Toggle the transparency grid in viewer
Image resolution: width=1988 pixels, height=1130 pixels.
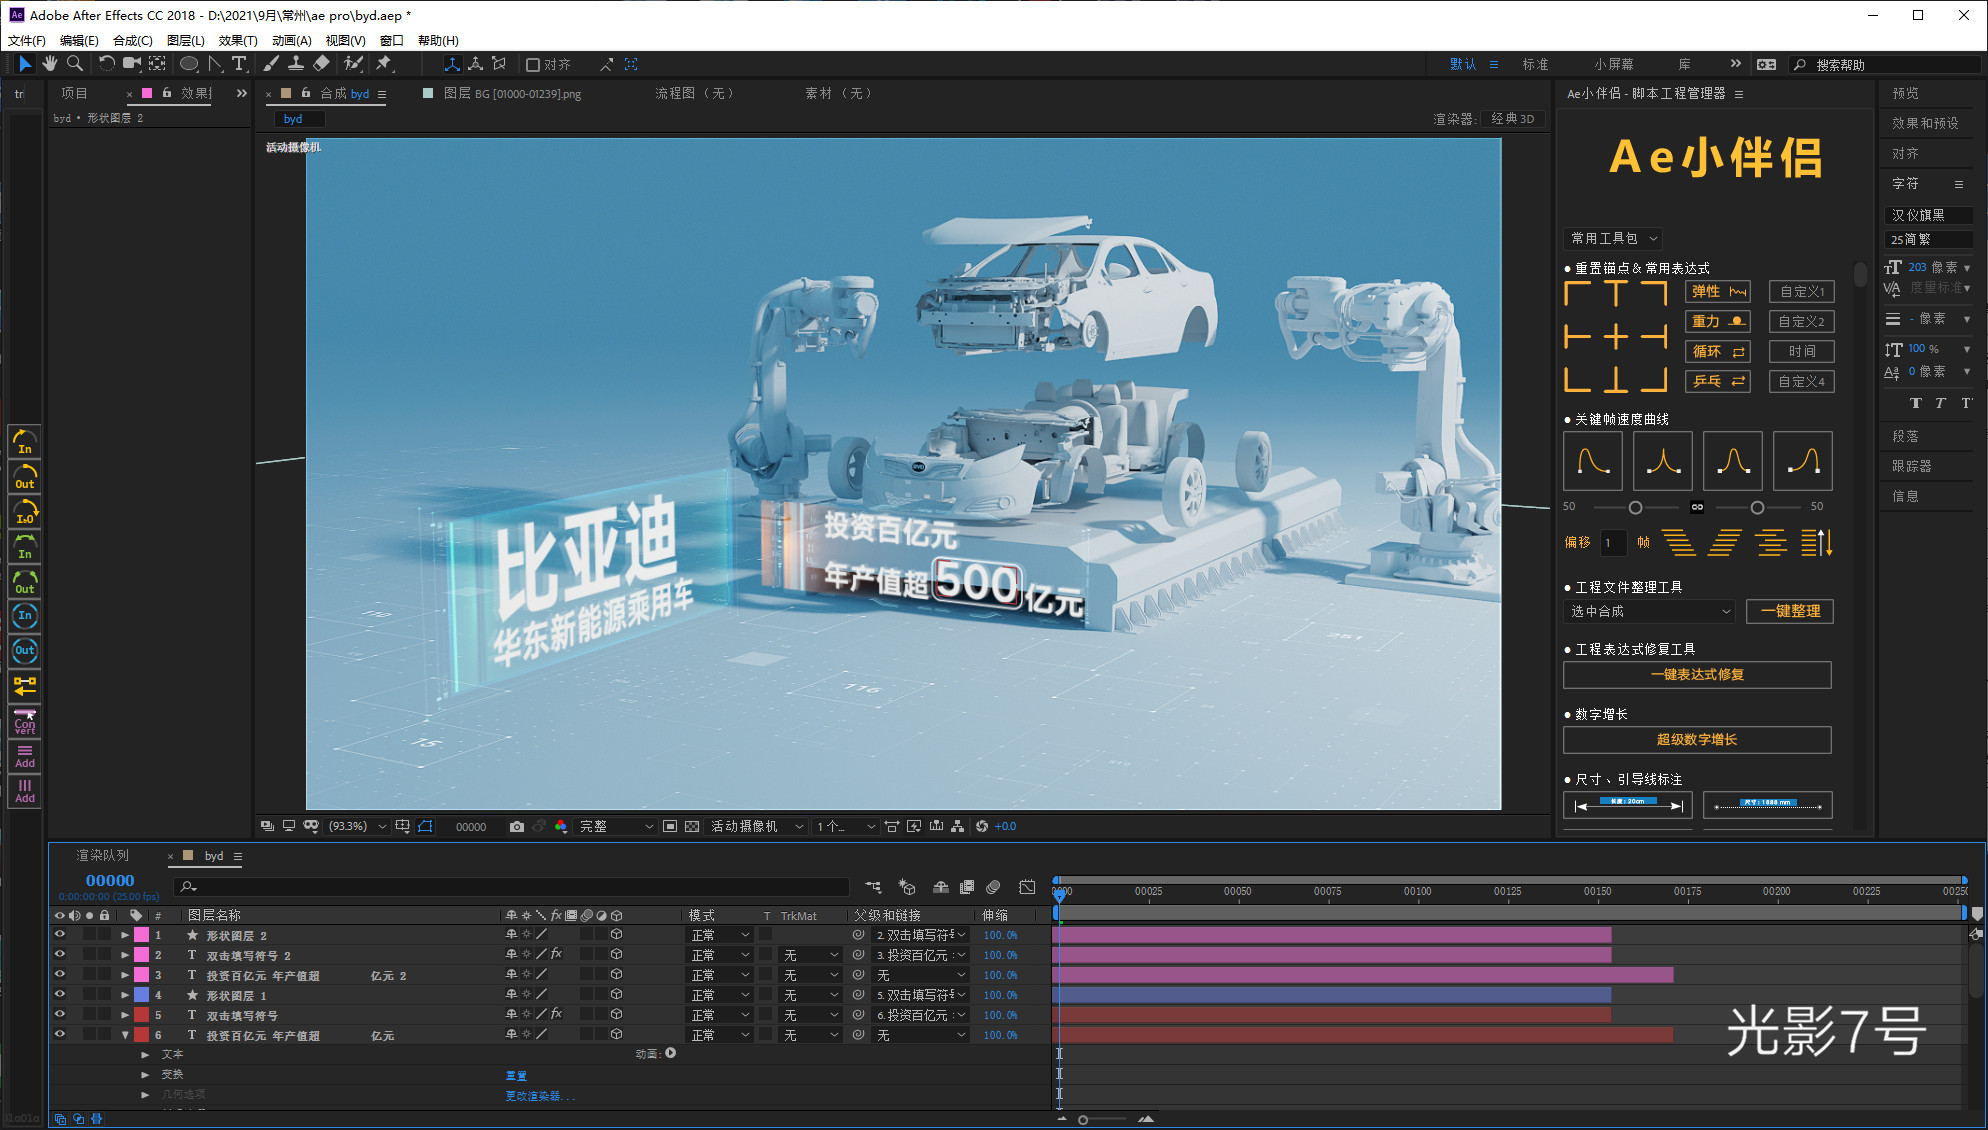[x=692, y=826]
